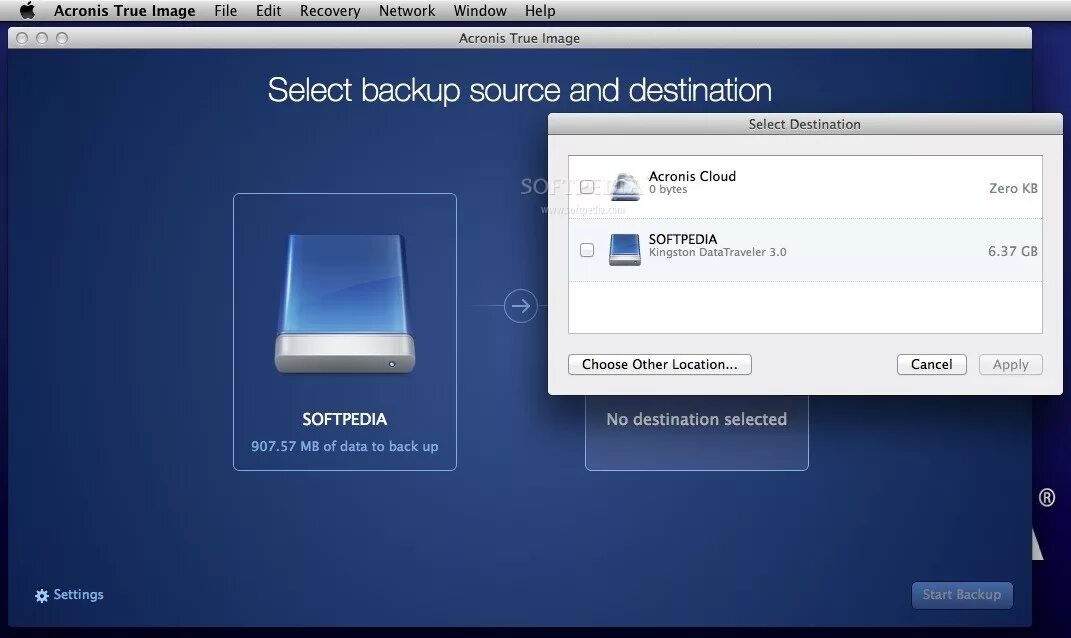Click the '6.37 GB' size value
Screen dimensions: 1071x638
[1012, 251]
